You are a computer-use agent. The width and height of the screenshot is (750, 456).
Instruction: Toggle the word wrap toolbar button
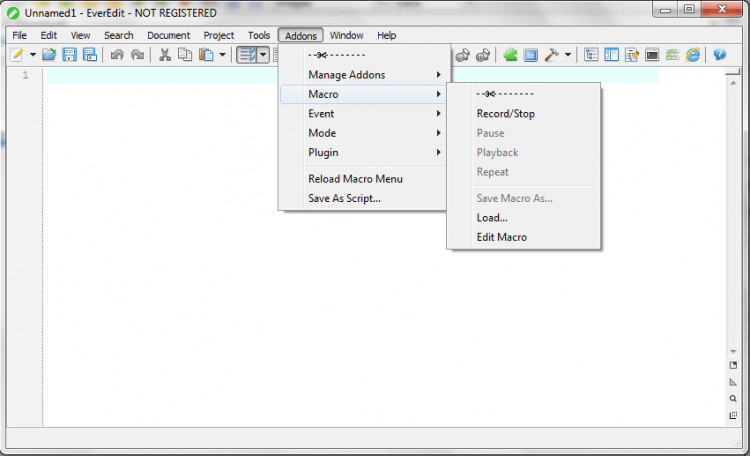pos(246,55)
